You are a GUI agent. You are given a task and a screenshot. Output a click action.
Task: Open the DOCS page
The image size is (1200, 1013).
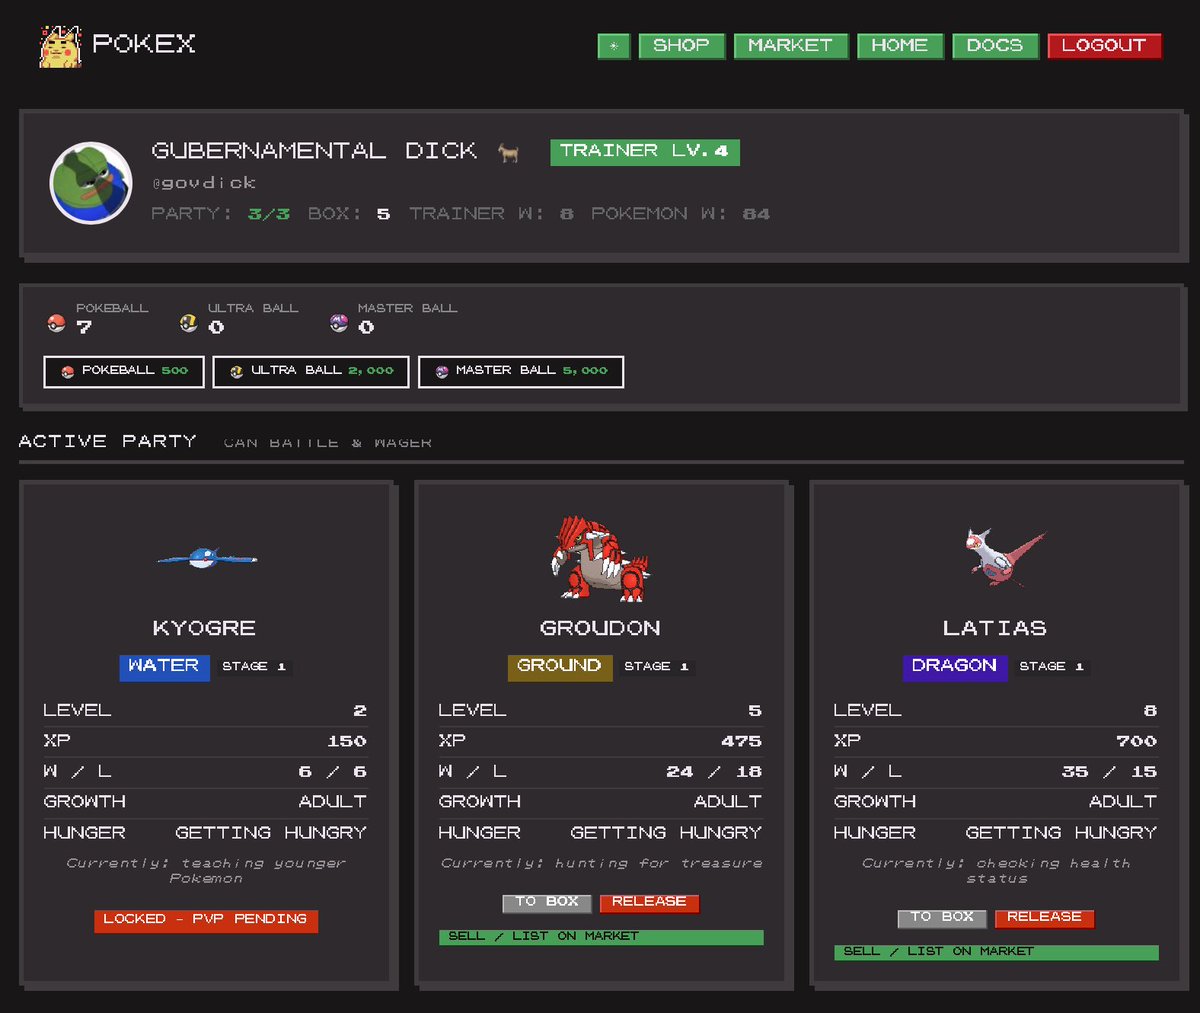coord(995,46)
